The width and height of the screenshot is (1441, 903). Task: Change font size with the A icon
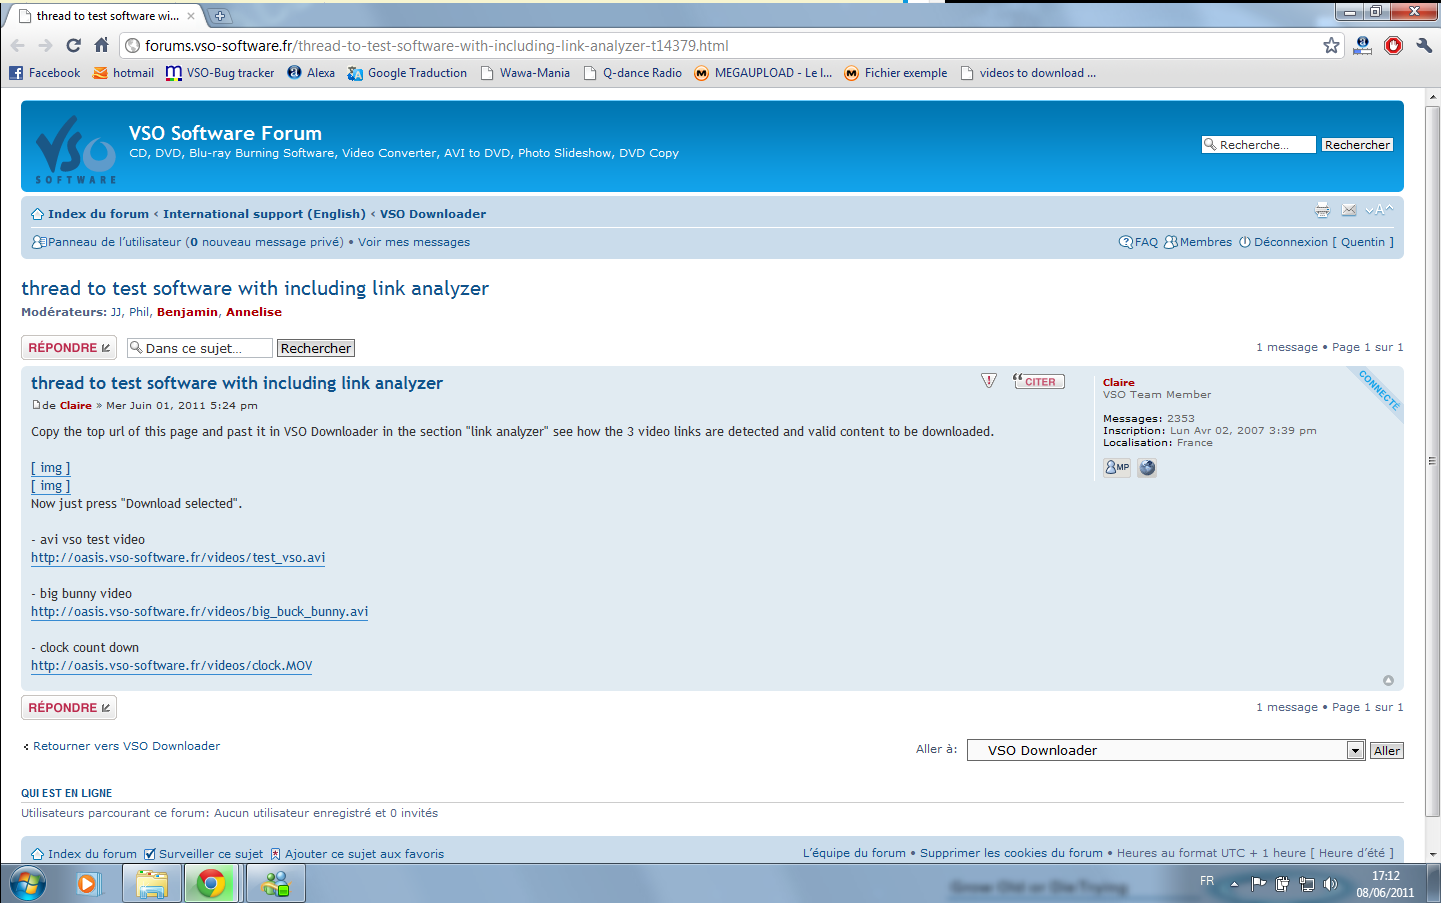coord(1379,210)
